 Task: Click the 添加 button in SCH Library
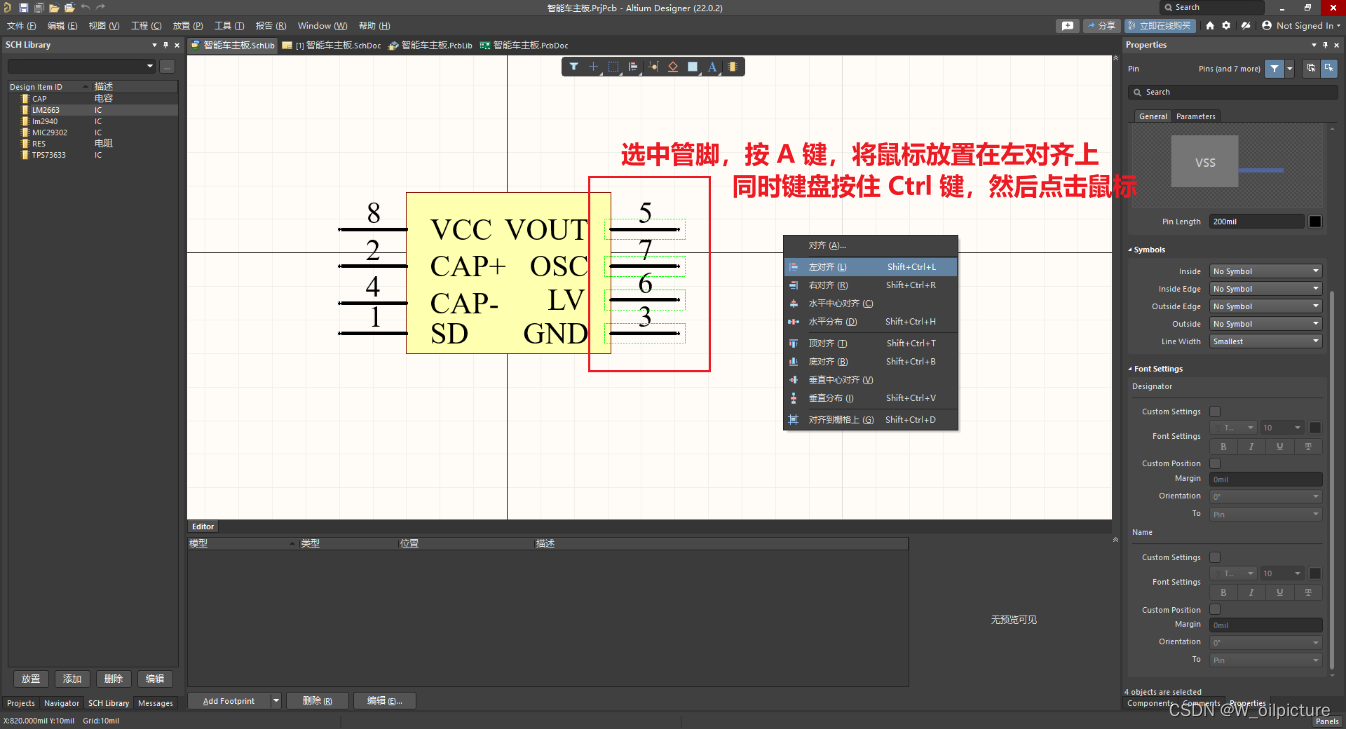click(x=72, y=679)
